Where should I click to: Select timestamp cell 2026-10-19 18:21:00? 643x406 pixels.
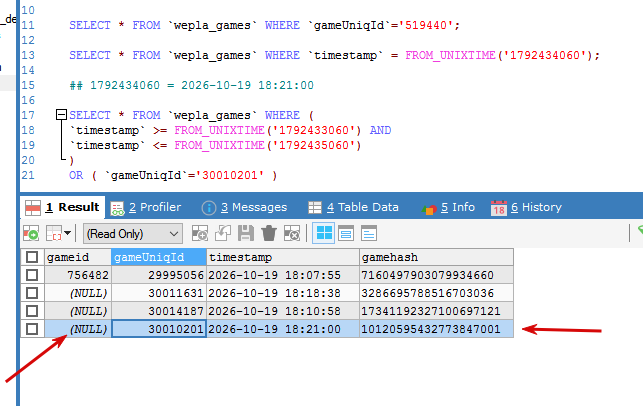click(283, 329)
